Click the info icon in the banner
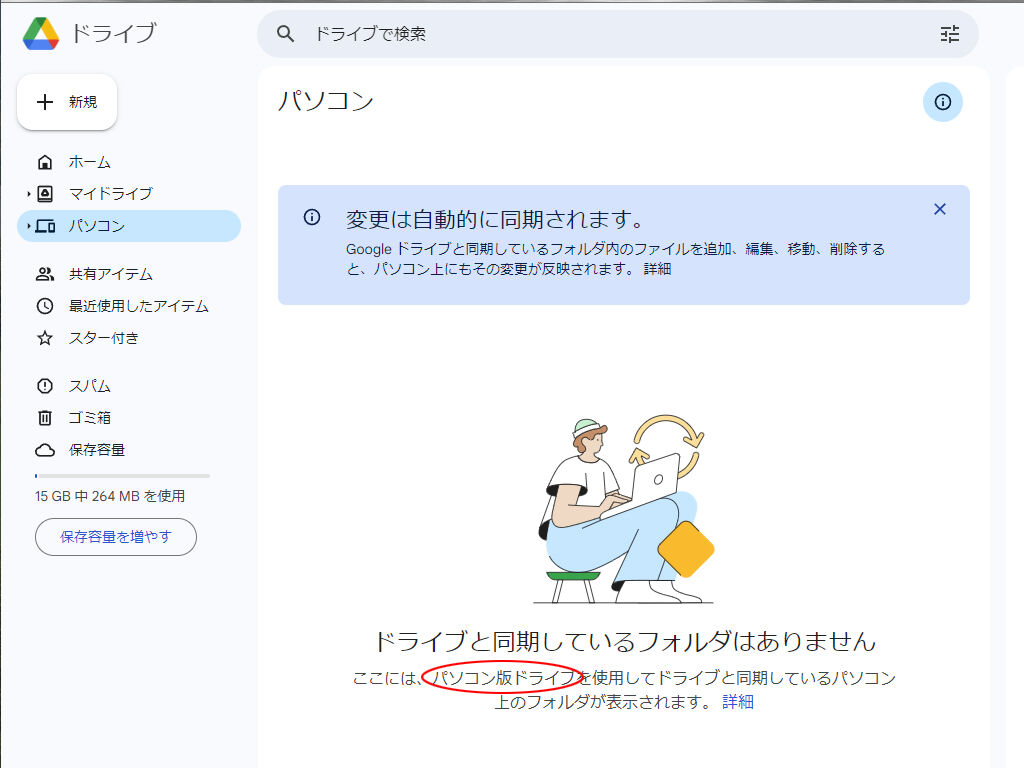1024x768 pixels. point(312,217)
